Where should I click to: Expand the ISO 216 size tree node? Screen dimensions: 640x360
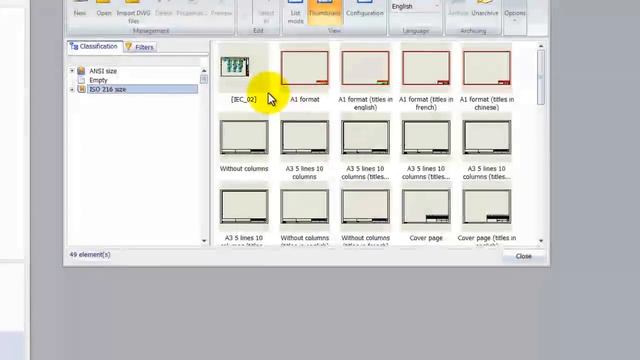72,89
